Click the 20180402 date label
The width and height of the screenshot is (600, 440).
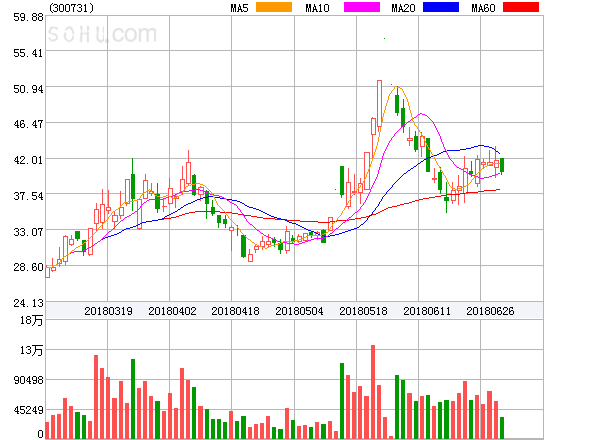pos(172,311)
